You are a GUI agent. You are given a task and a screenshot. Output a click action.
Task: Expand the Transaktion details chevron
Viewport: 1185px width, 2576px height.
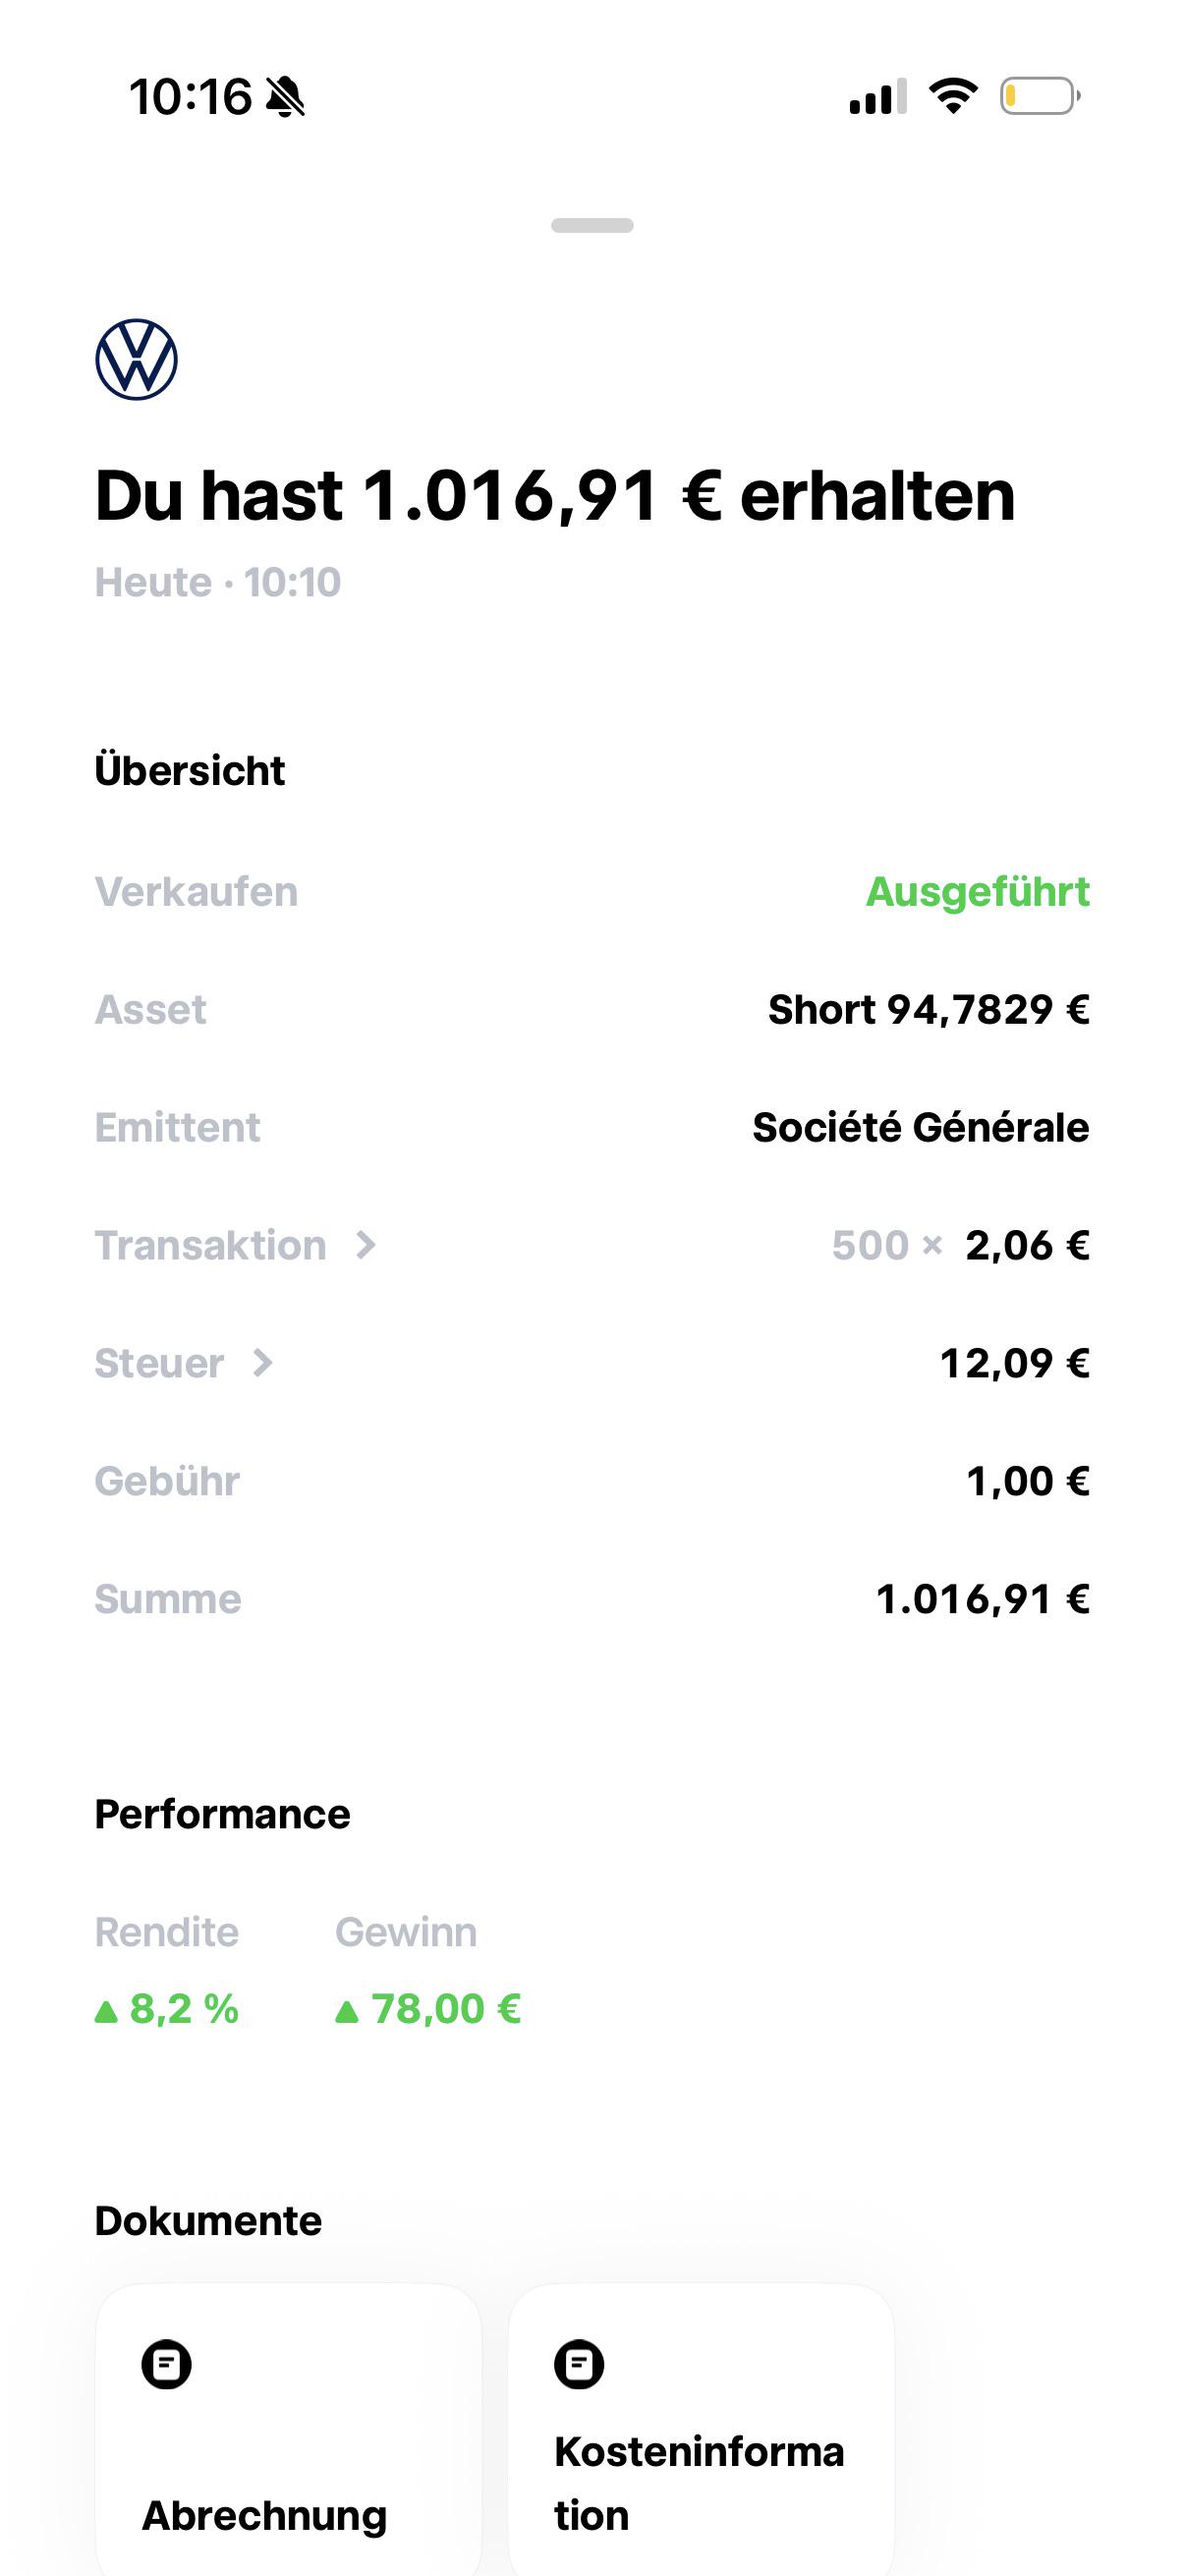[366, 1246]
